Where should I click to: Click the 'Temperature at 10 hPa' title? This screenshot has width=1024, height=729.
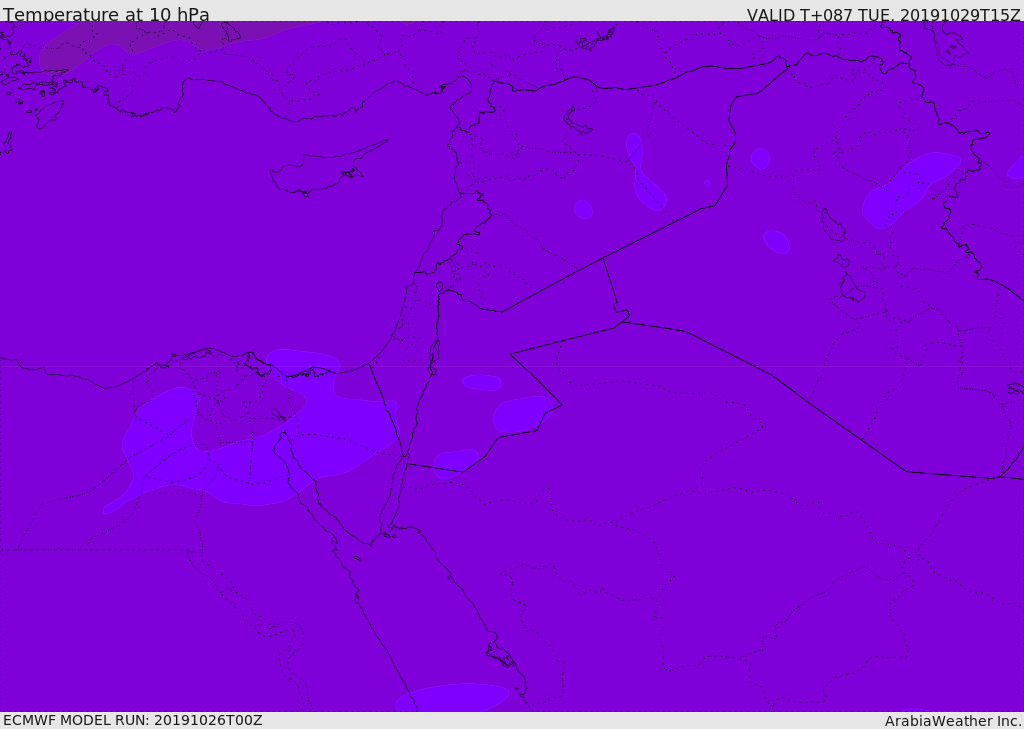106,15
